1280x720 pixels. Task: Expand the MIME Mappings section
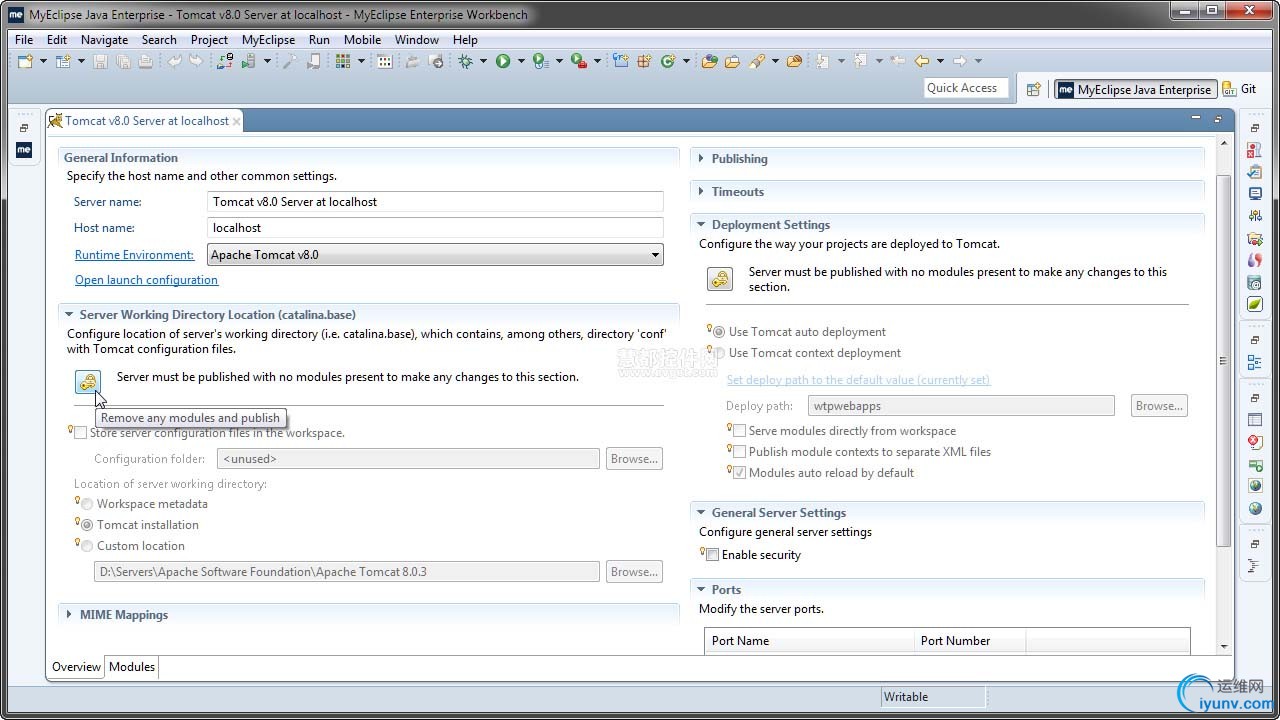(69, 615)
